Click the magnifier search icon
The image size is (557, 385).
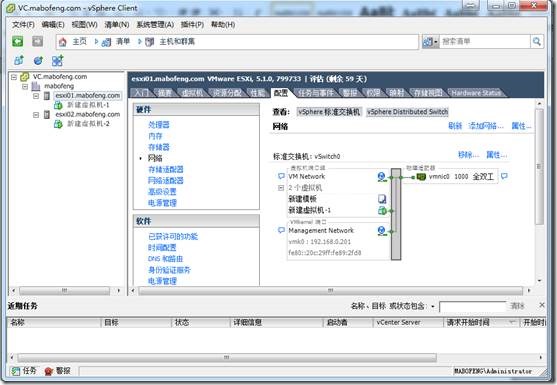click(x=537, y=42)
